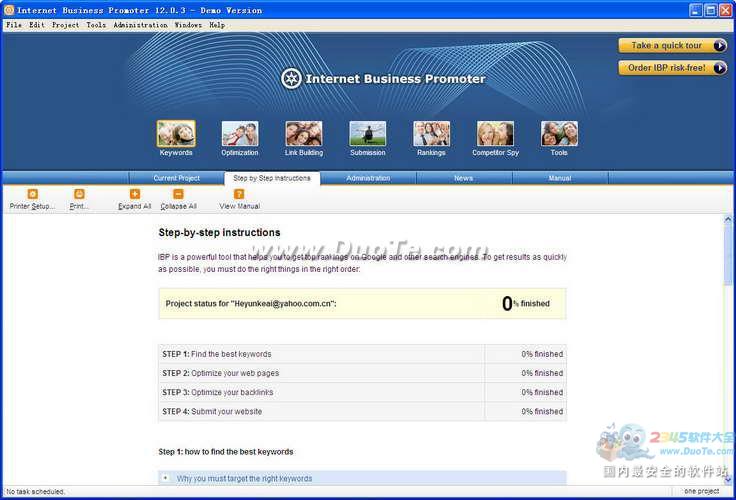Click STEP 3: Optimize your backlinks
Image resolution: width=736 pixels, height=500 pixels.
pyautogui.click(x=218, y=392)
